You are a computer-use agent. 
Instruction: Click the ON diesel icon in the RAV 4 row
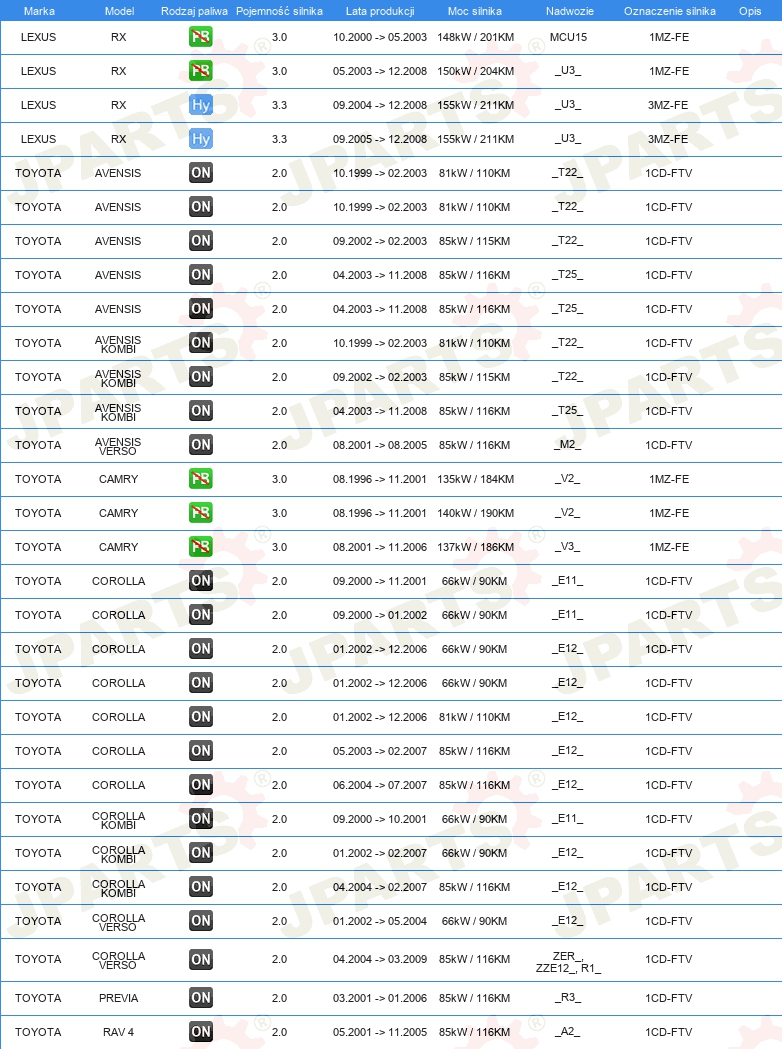(x=201, y=1032)
